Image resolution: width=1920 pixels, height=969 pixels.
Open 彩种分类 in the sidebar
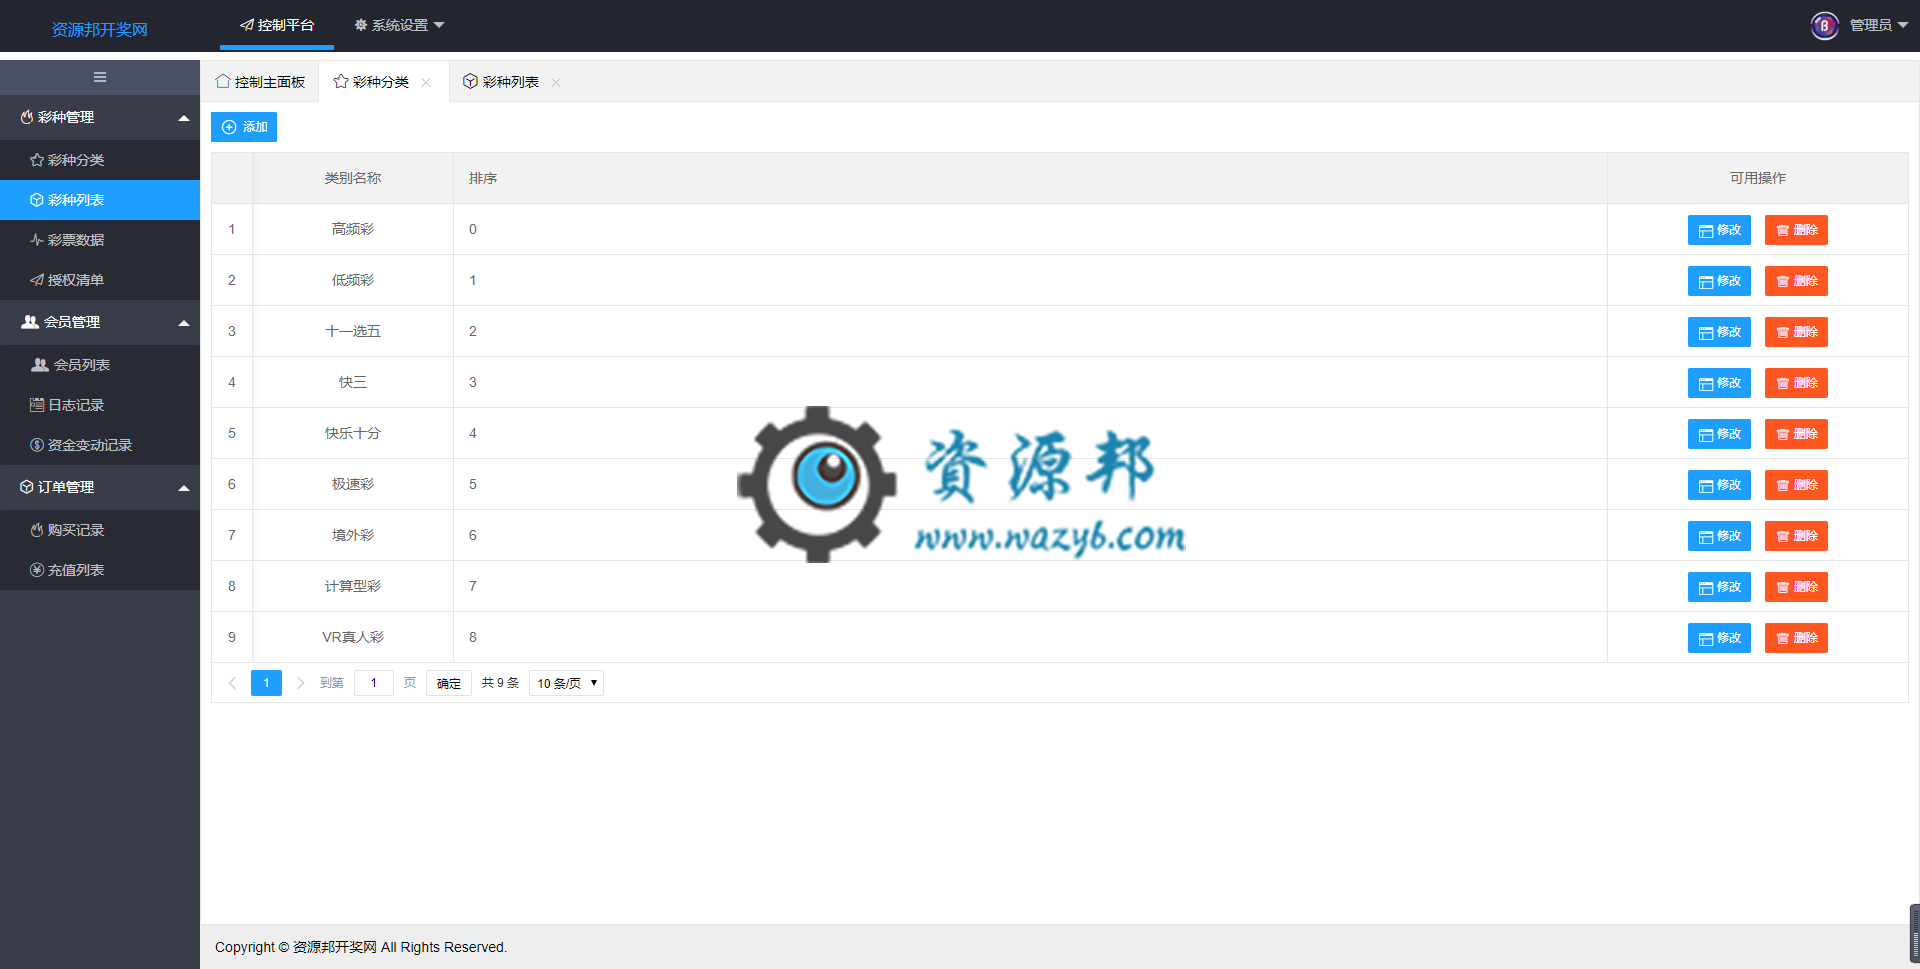100,160
